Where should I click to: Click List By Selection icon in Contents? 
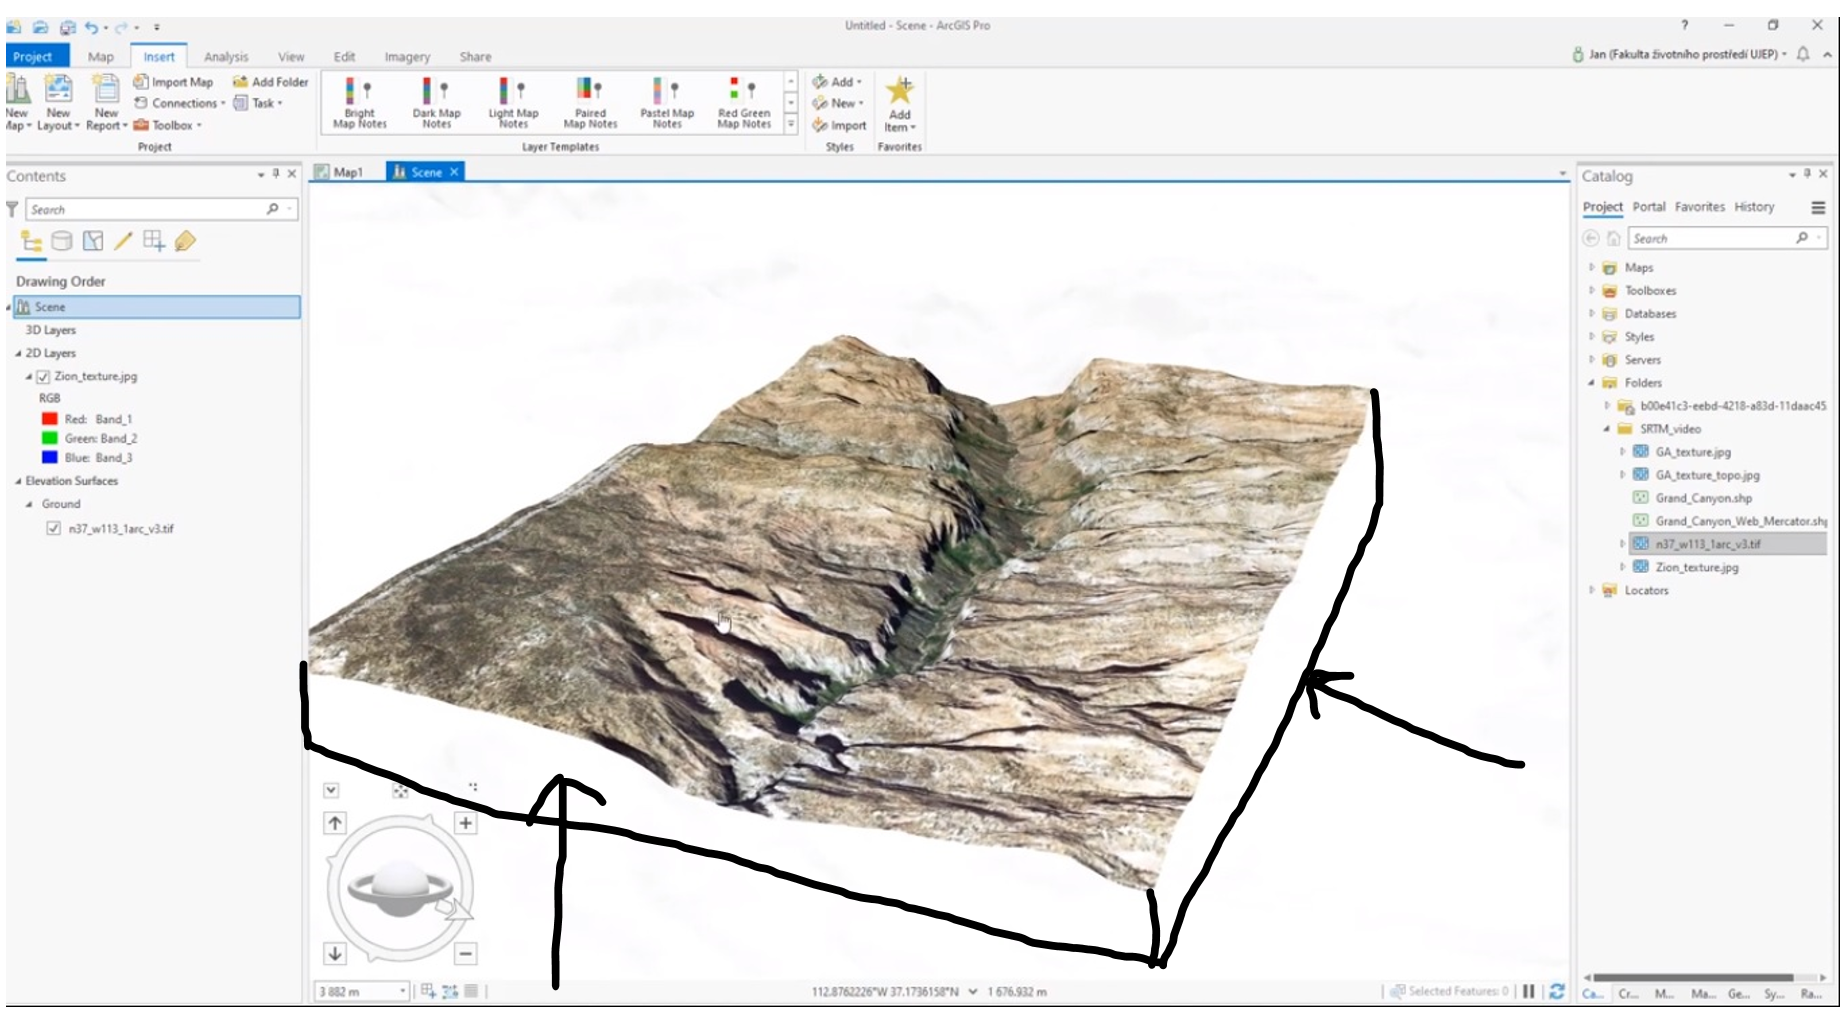92,240
